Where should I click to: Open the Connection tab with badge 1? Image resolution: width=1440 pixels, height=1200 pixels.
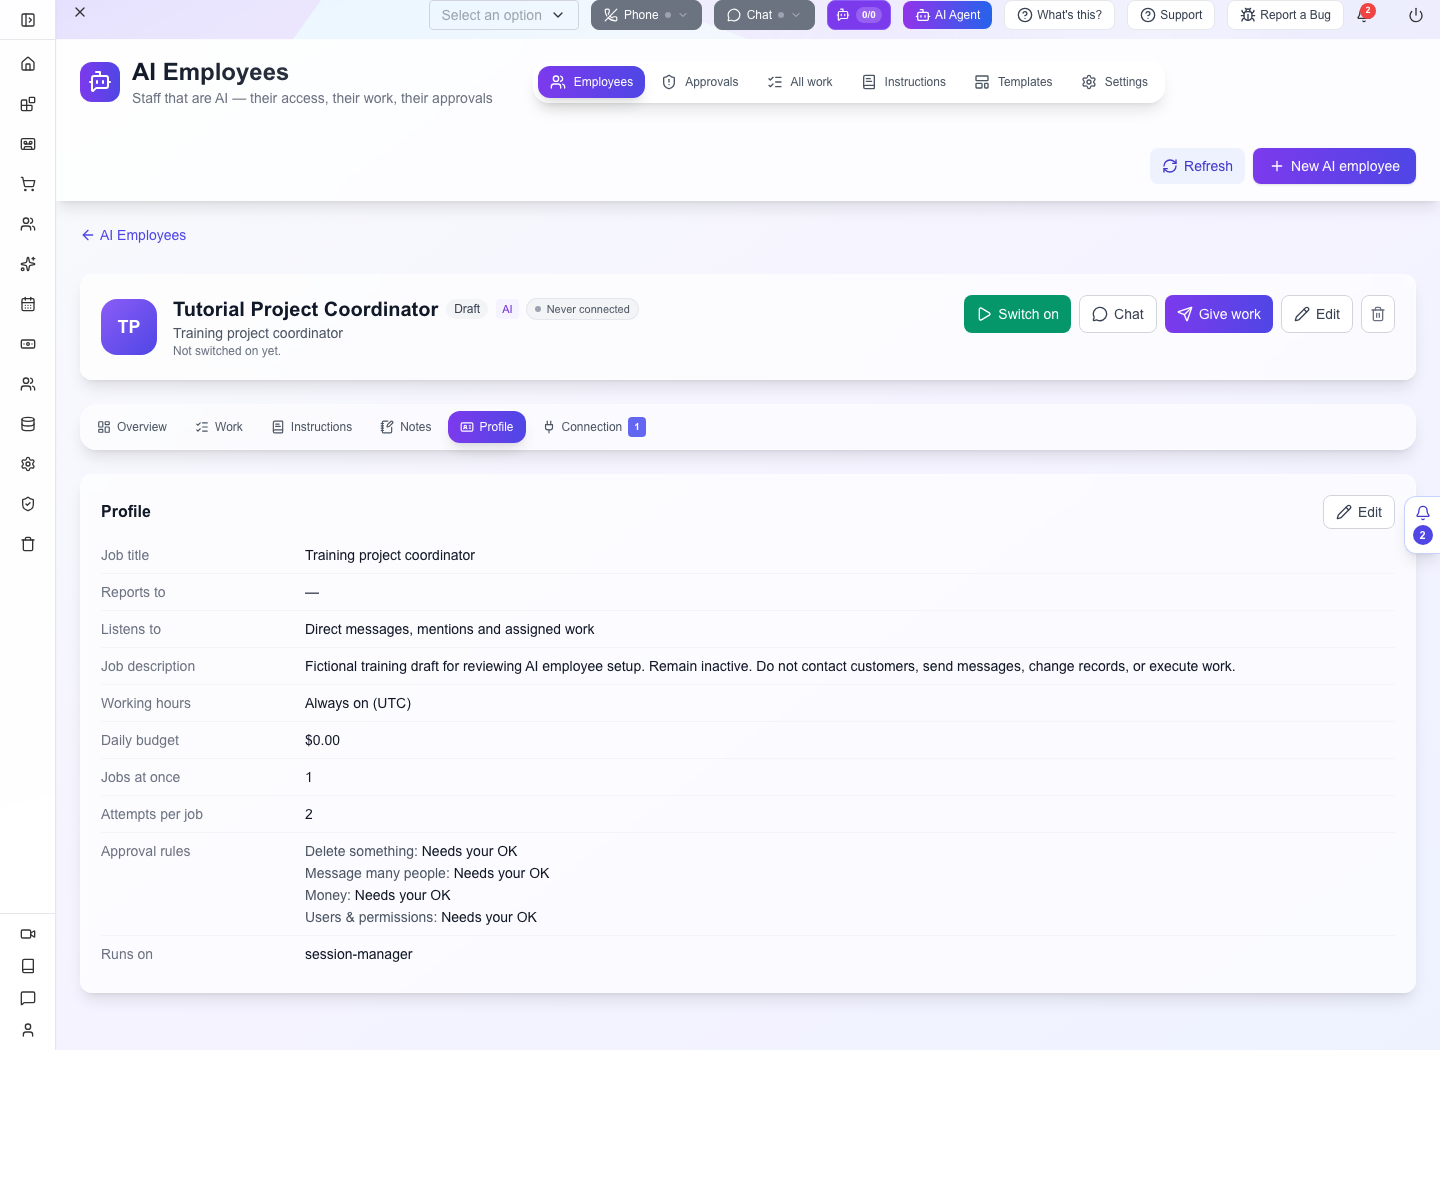coord(594,427)
